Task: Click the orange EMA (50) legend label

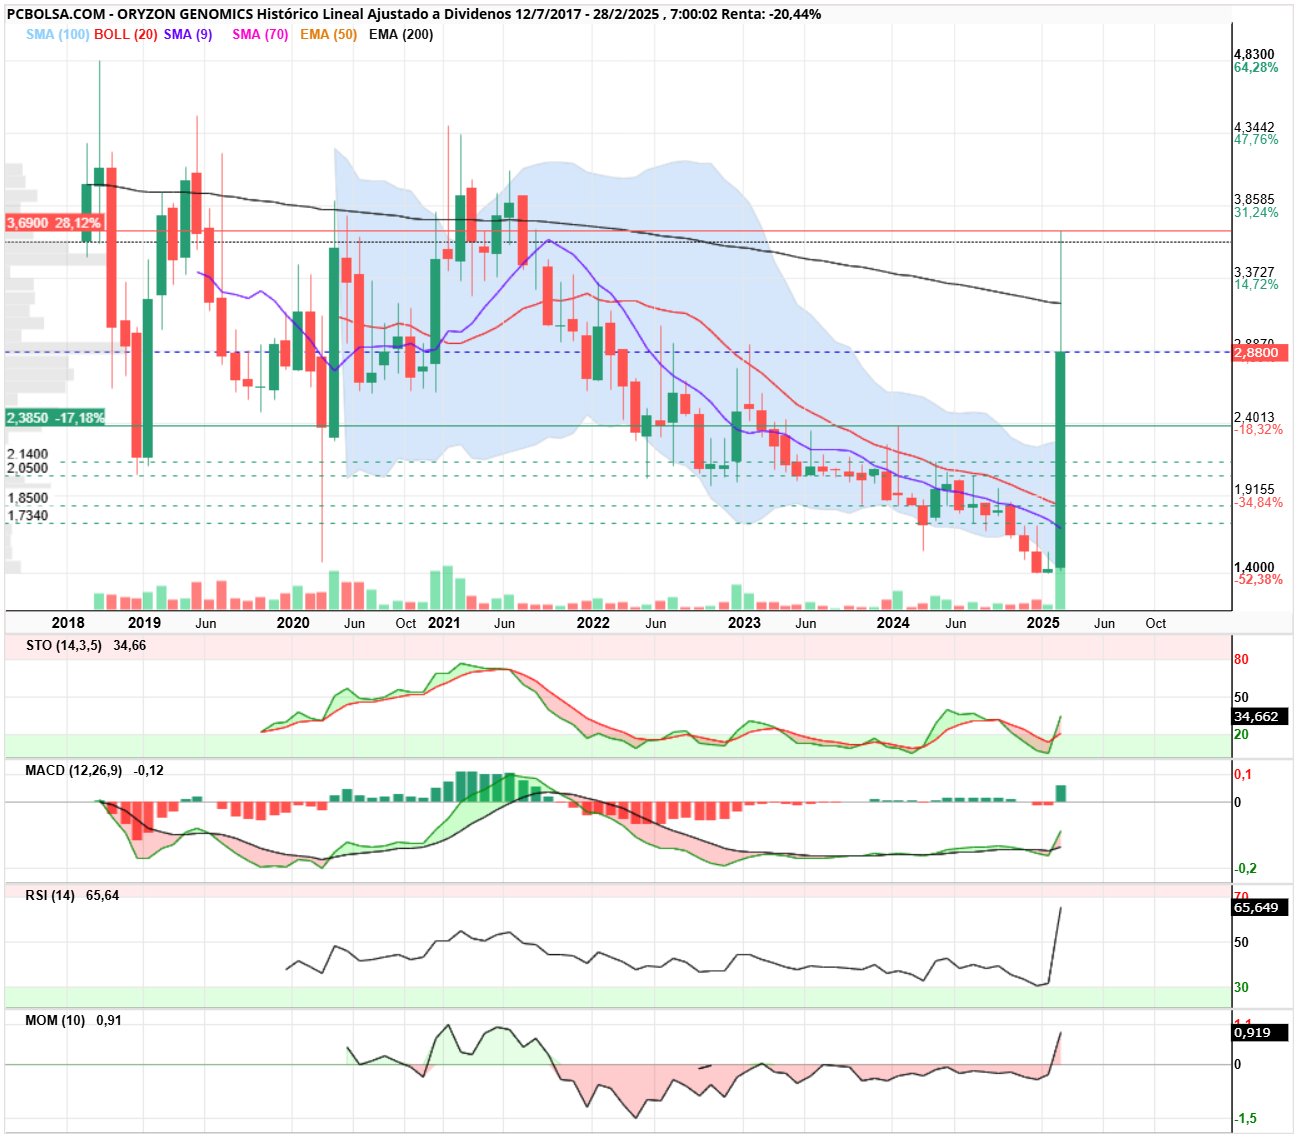Action: click(328, 34)
